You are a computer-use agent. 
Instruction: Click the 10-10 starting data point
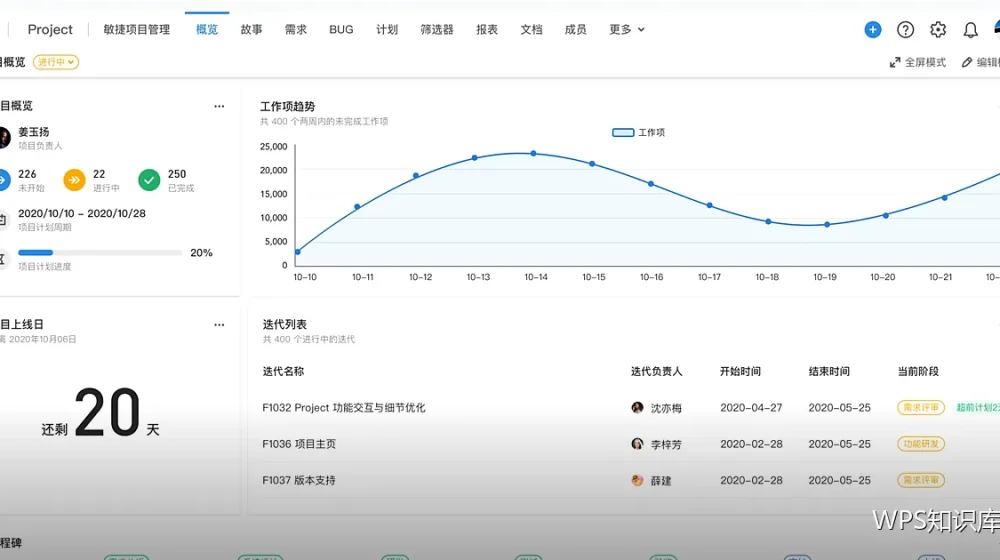click(x=298, y=252)
